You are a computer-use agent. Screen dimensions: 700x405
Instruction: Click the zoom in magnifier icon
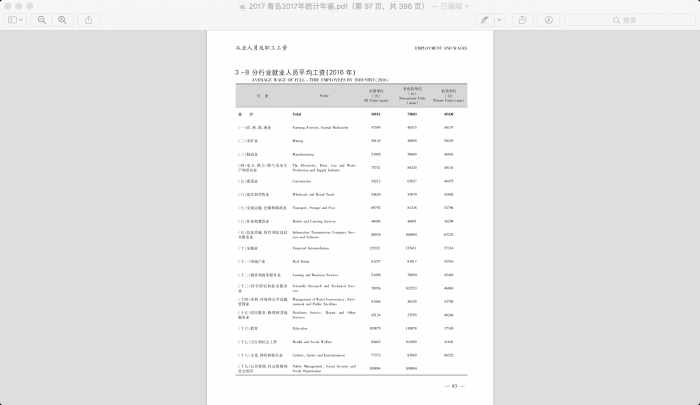click(62, 20)
